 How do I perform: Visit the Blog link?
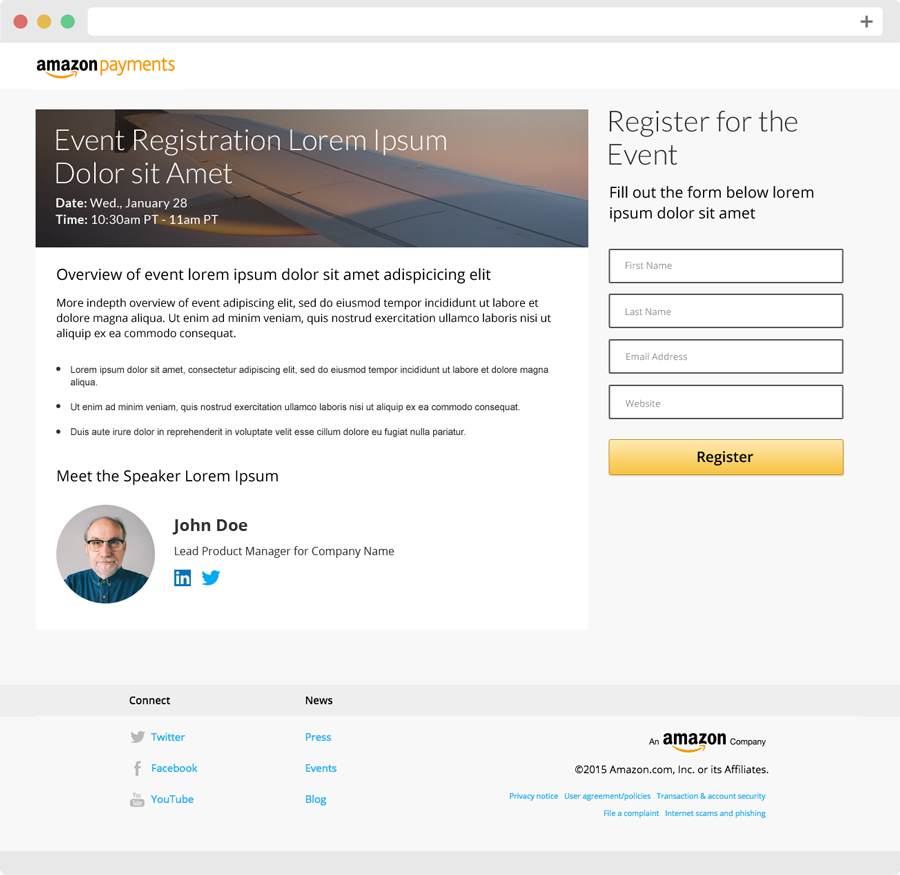coord(316,799)
